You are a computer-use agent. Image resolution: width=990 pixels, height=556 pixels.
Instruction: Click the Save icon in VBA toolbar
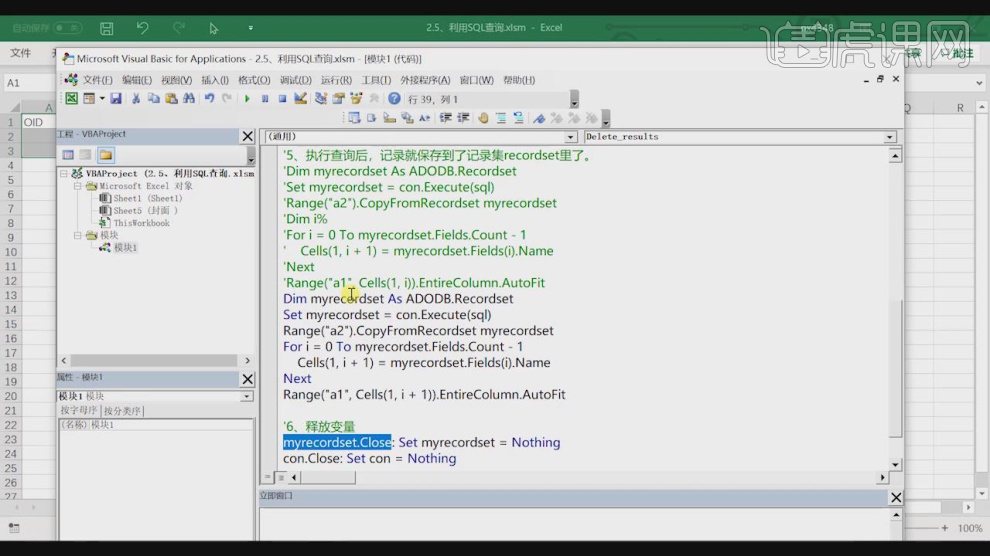point(116,99)
